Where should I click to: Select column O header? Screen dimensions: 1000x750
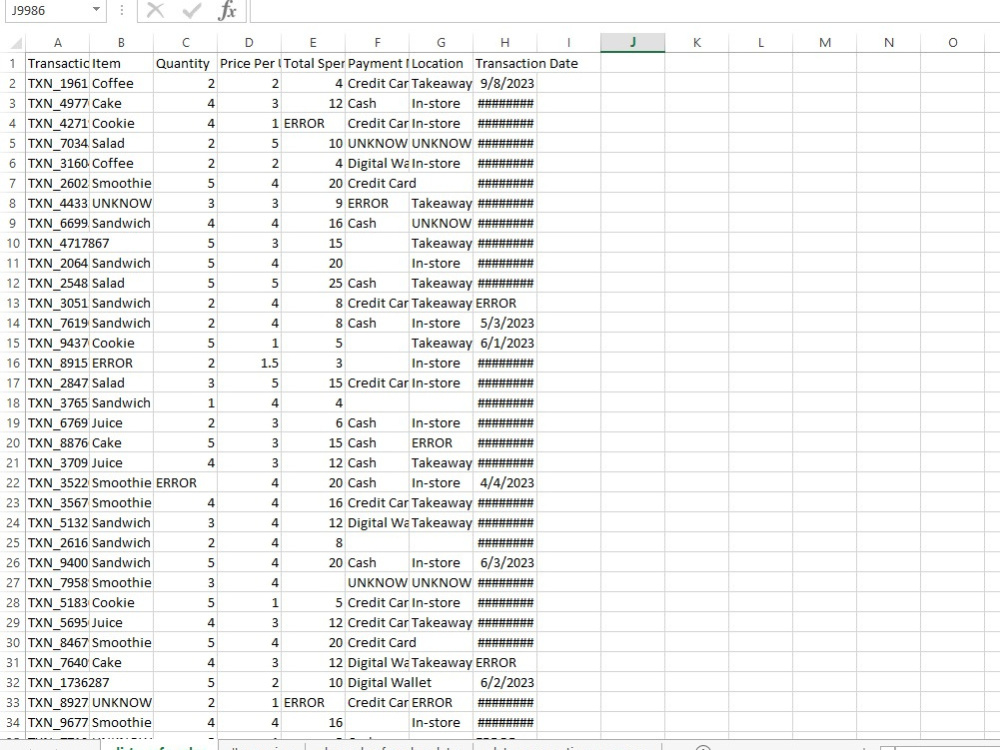click(x=952, y=43)
